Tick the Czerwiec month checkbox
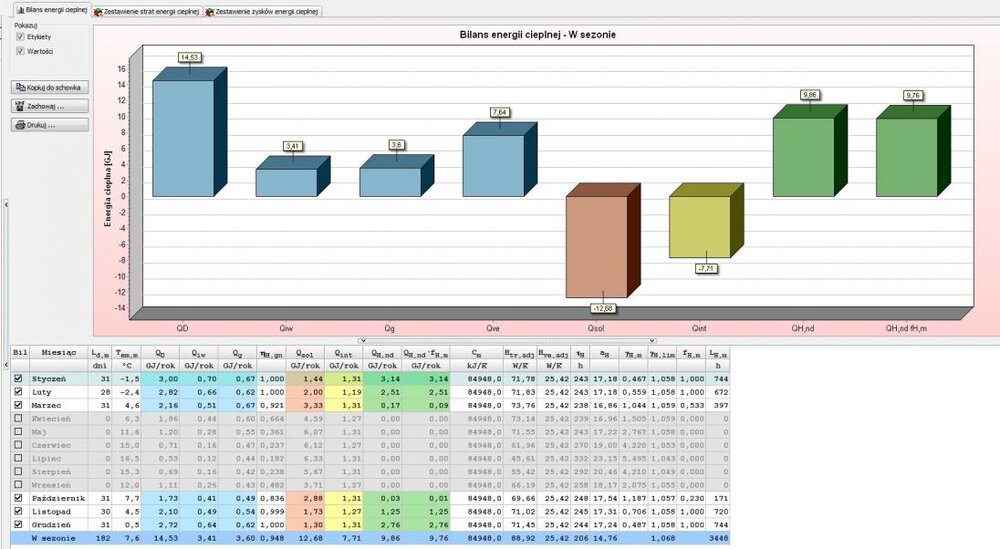1000x549 pixels. [x=16, y=444]
